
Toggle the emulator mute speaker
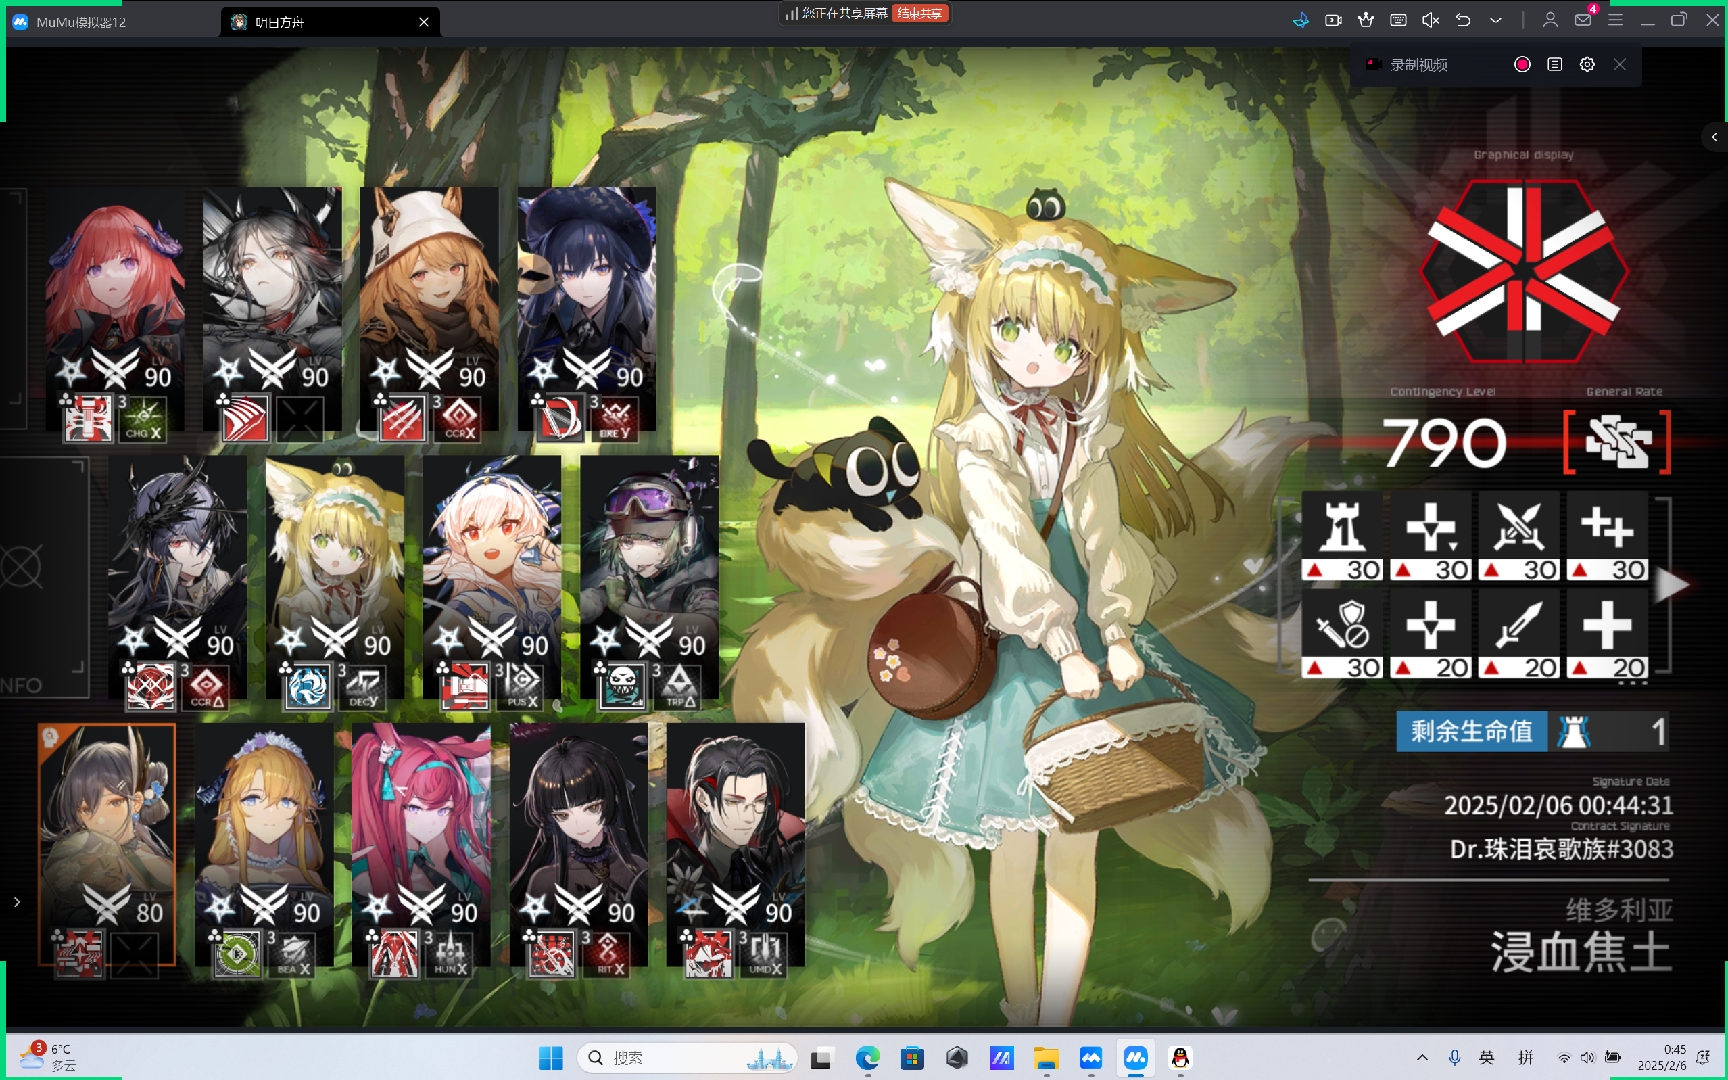pos(1431,20)
